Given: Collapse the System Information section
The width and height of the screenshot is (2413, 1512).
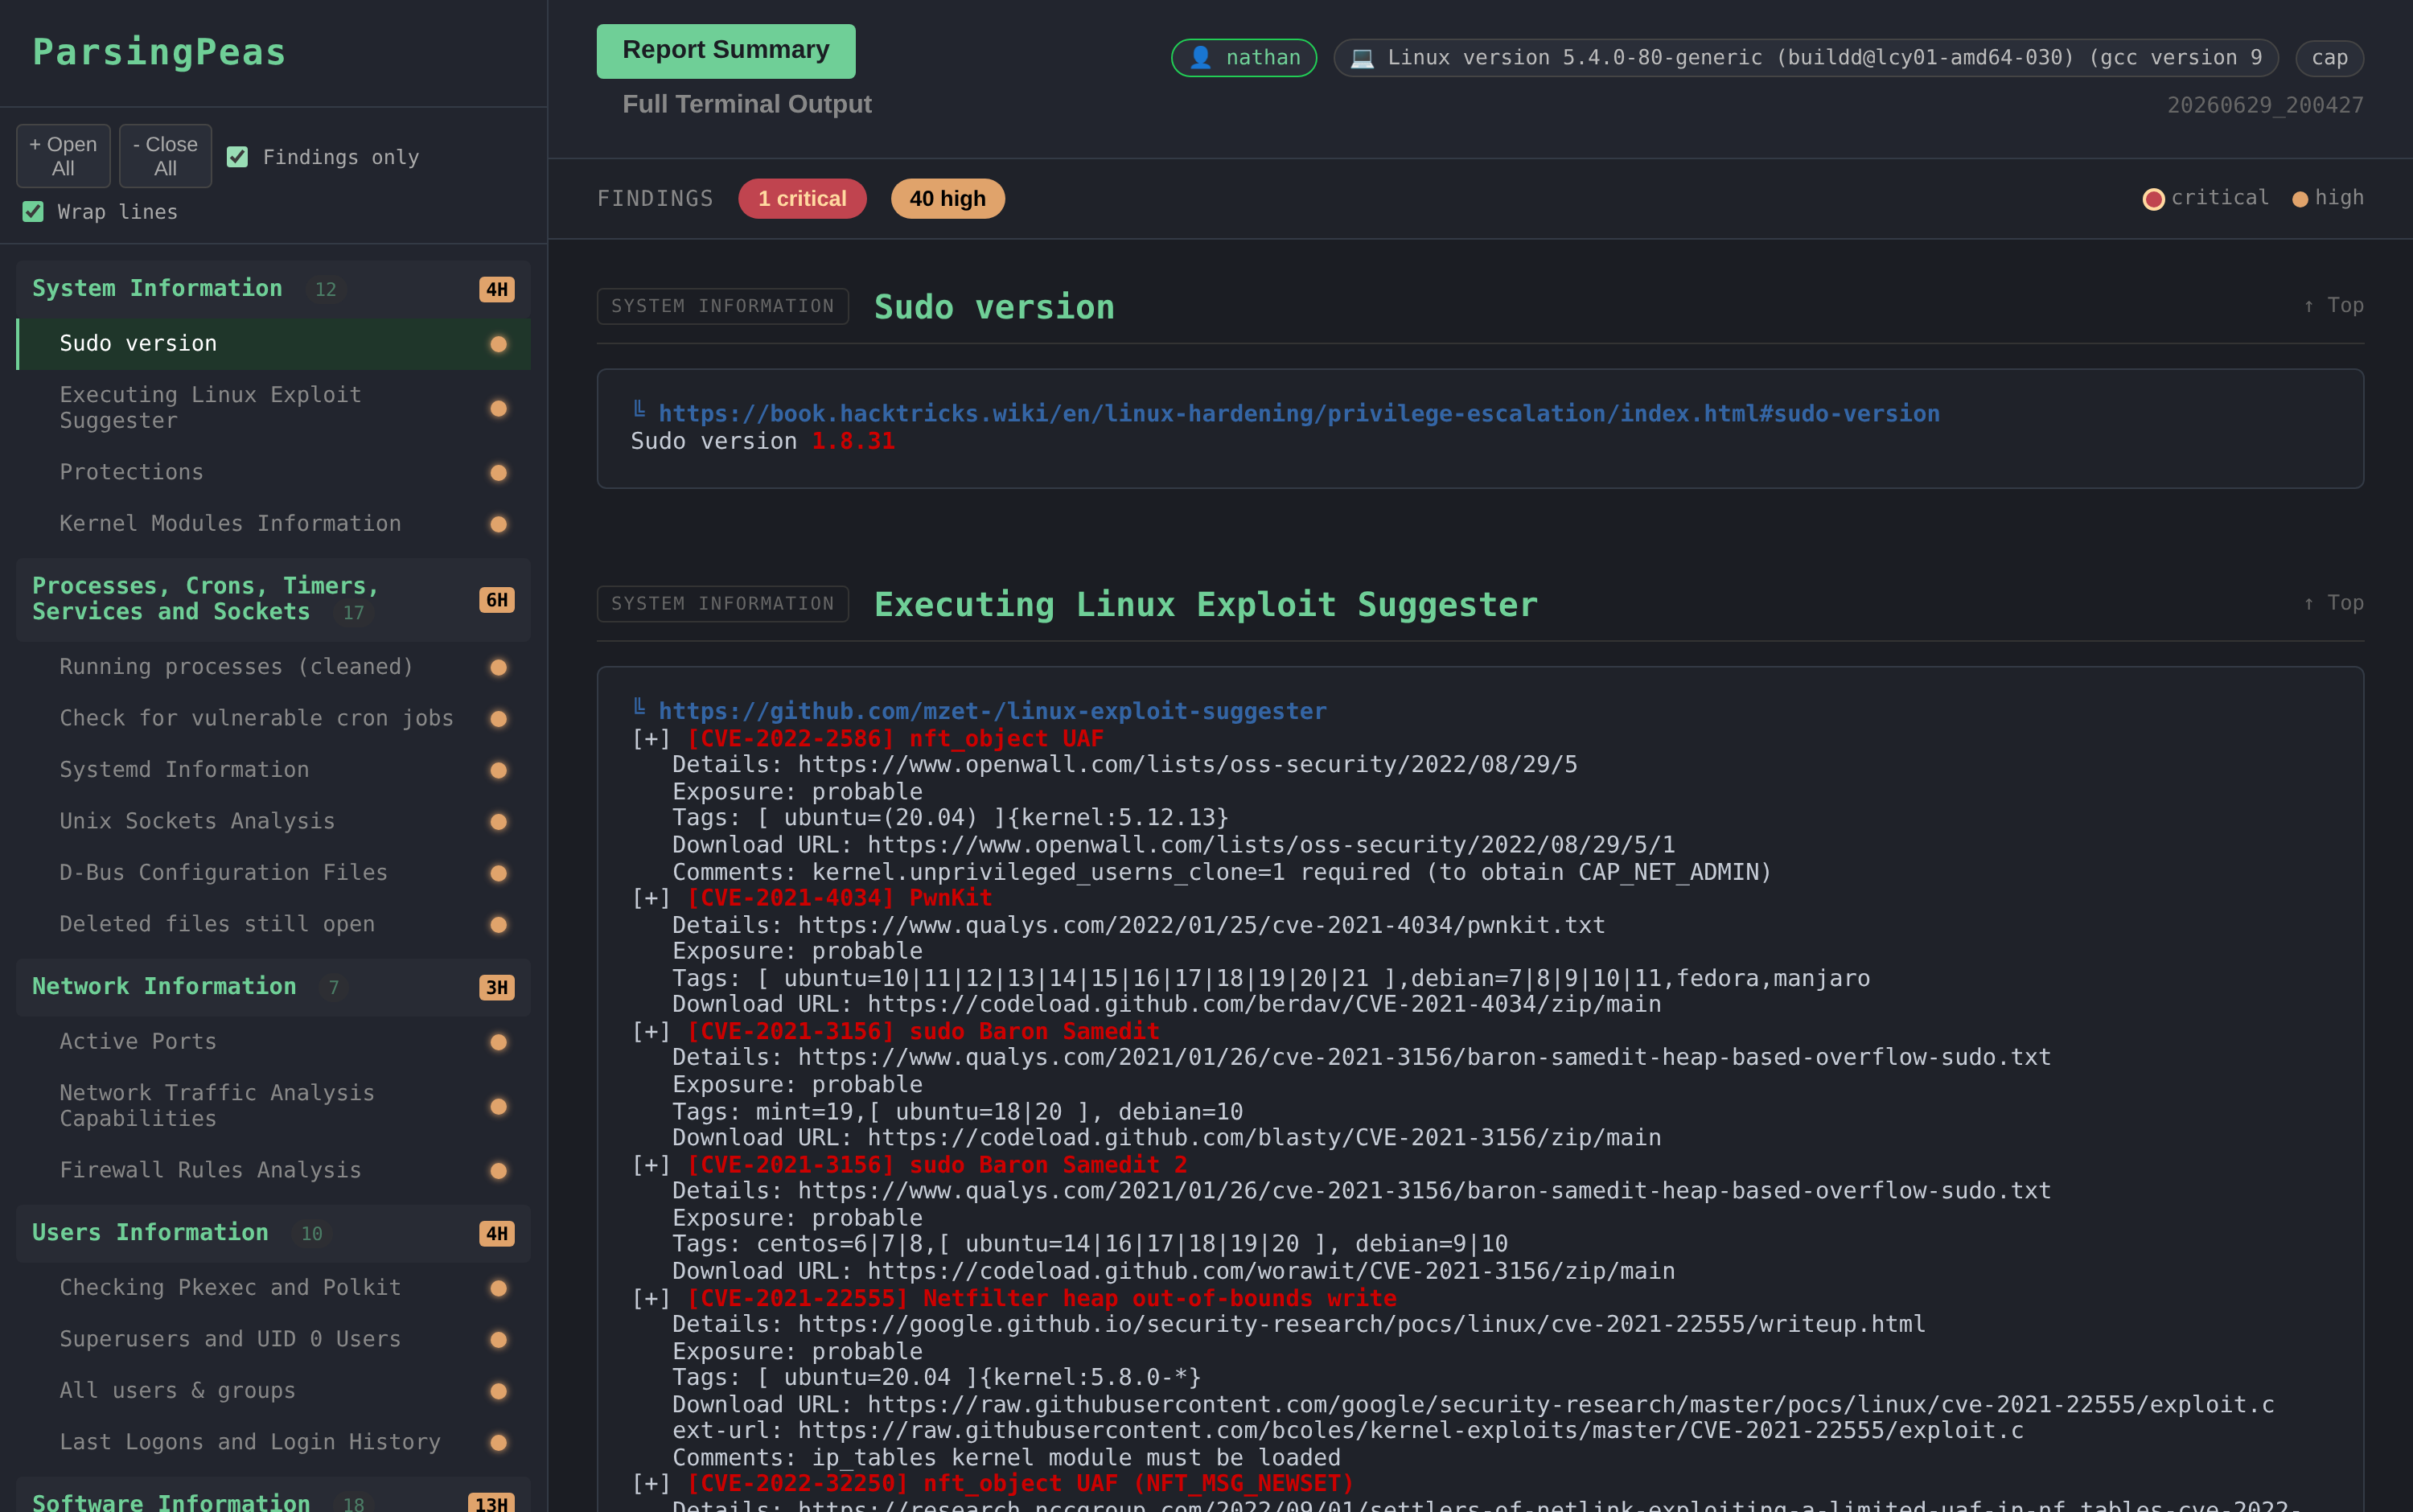Looking at the screenshot, I should point(273,289).
